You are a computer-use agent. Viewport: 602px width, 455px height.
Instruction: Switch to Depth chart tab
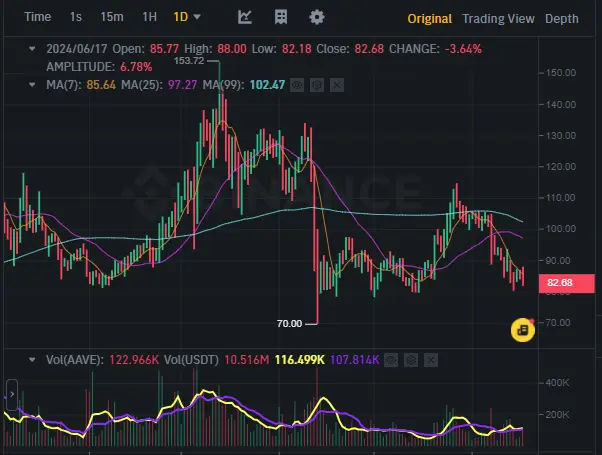coord(562,19)
